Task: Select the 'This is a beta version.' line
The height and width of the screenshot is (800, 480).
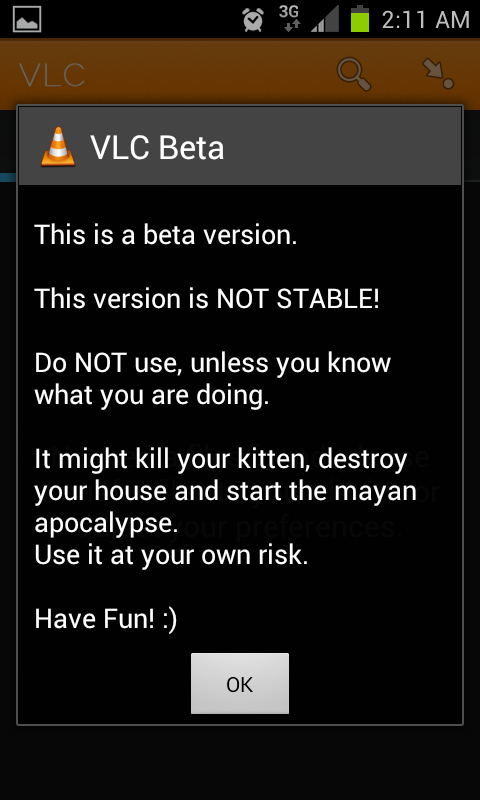Action: pos(166,235)
